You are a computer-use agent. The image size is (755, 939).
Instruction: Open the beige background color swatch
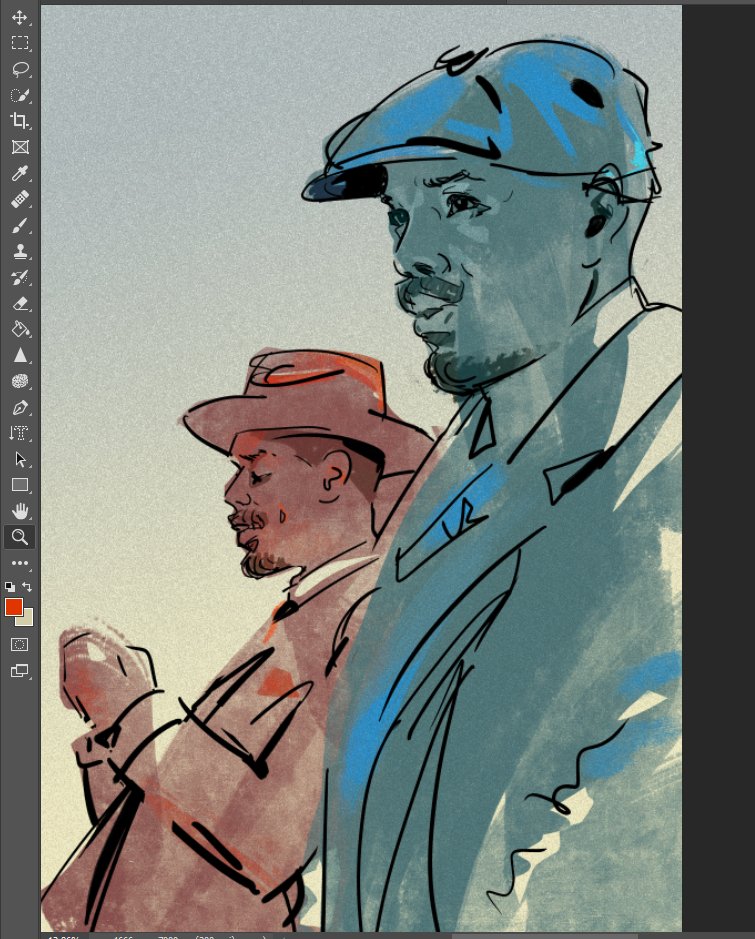[26, 619]
